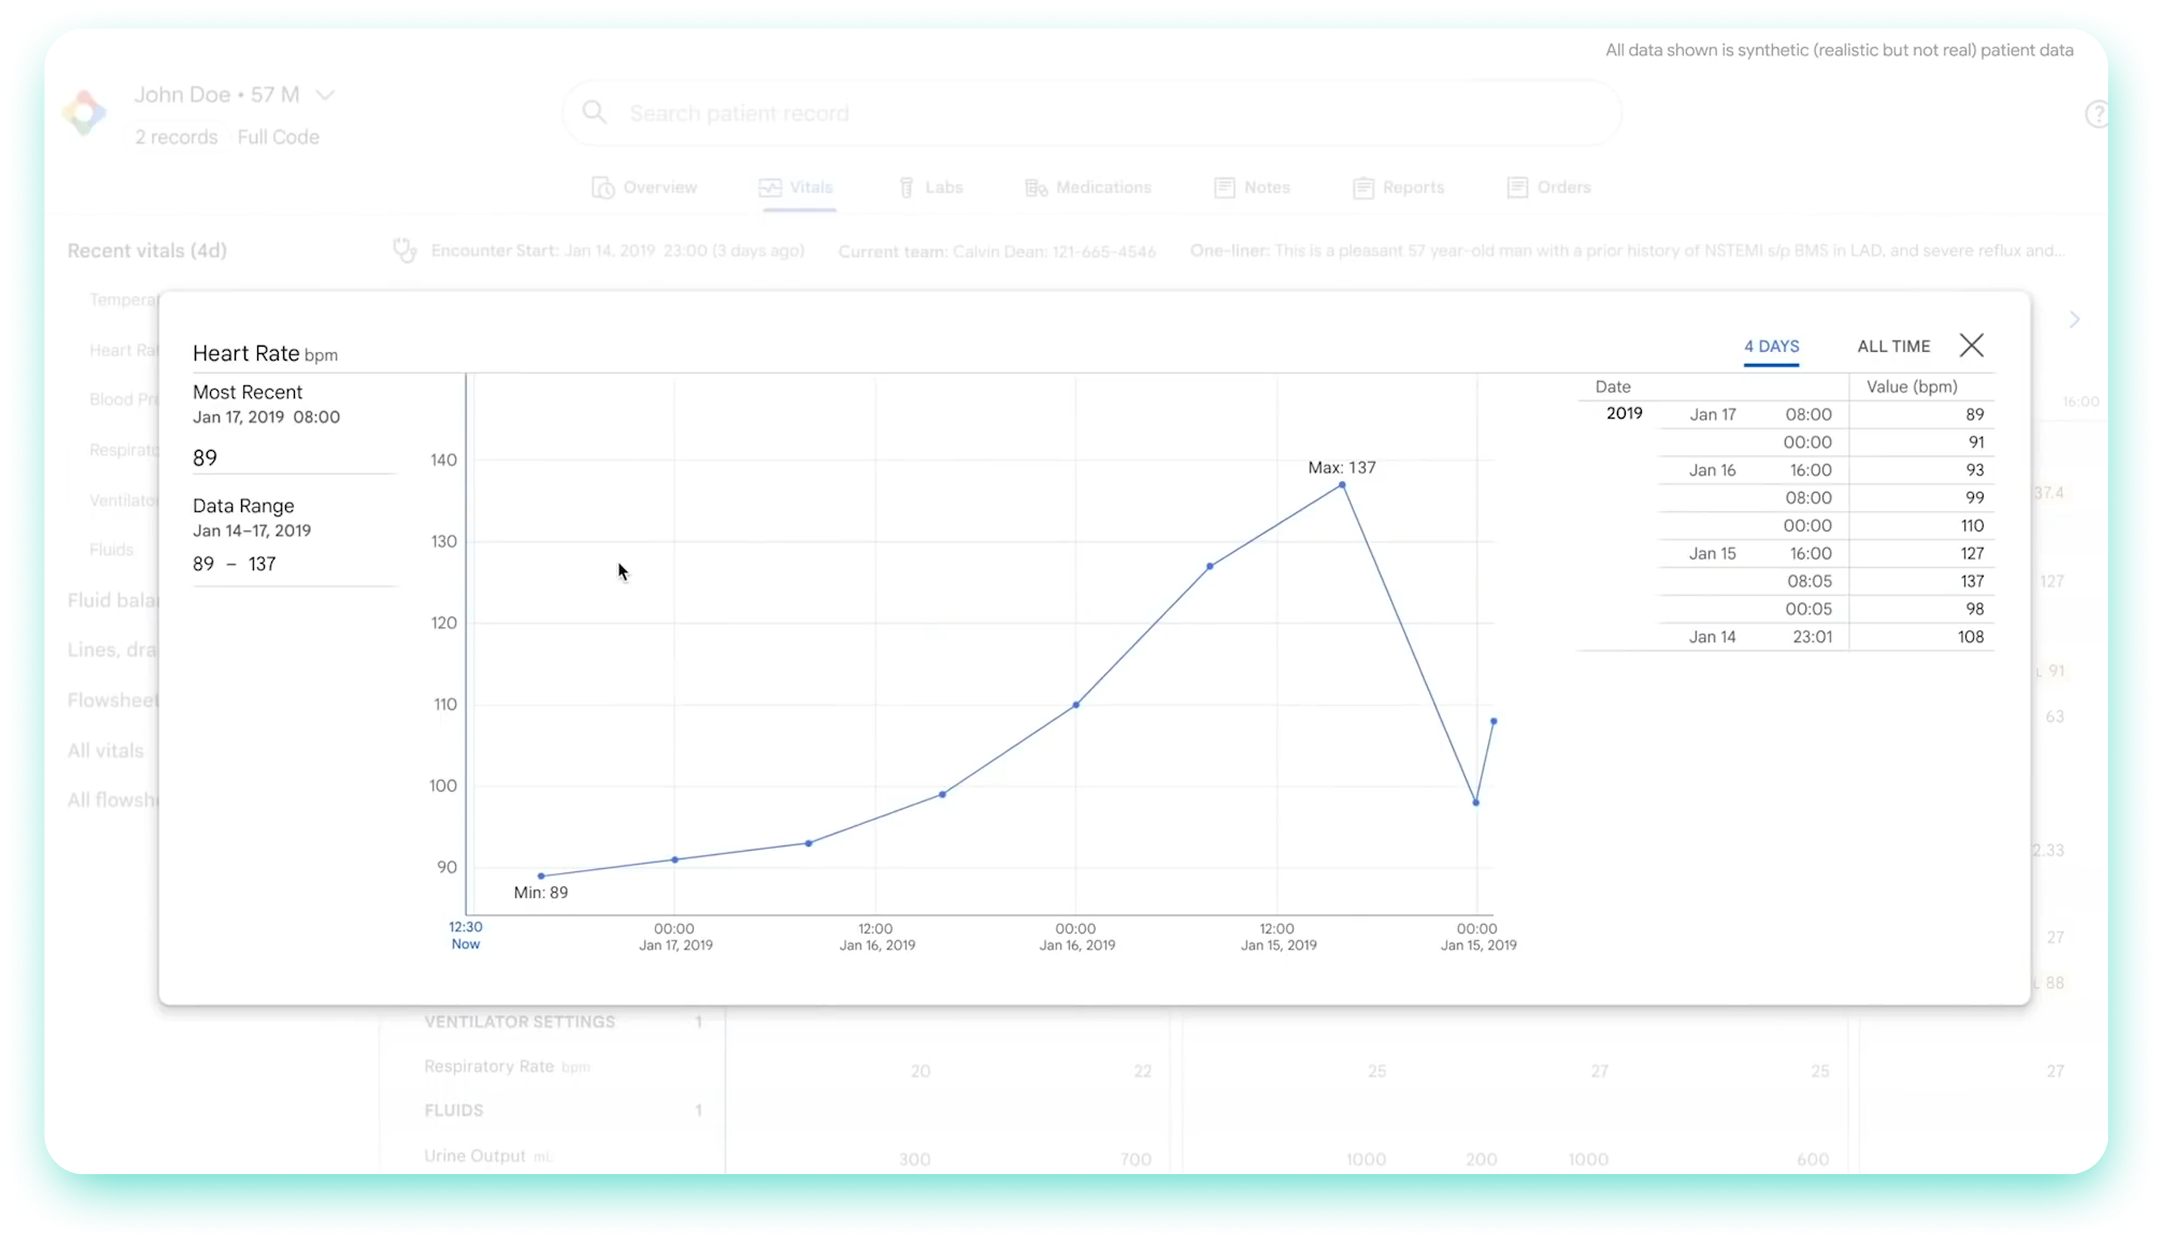The height and width of the screenshot is (1243, 2161).
Task: Click the help question mark icon
Action: click(x=2095, y=114)
